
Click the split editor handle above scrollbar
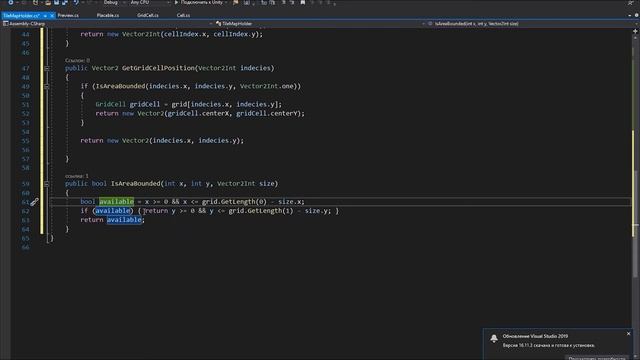[636, 31]
